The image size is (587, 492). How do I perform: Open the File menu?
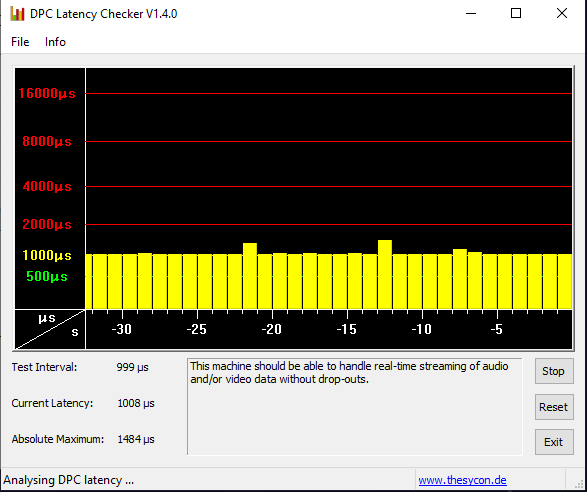tap(20, 42)
